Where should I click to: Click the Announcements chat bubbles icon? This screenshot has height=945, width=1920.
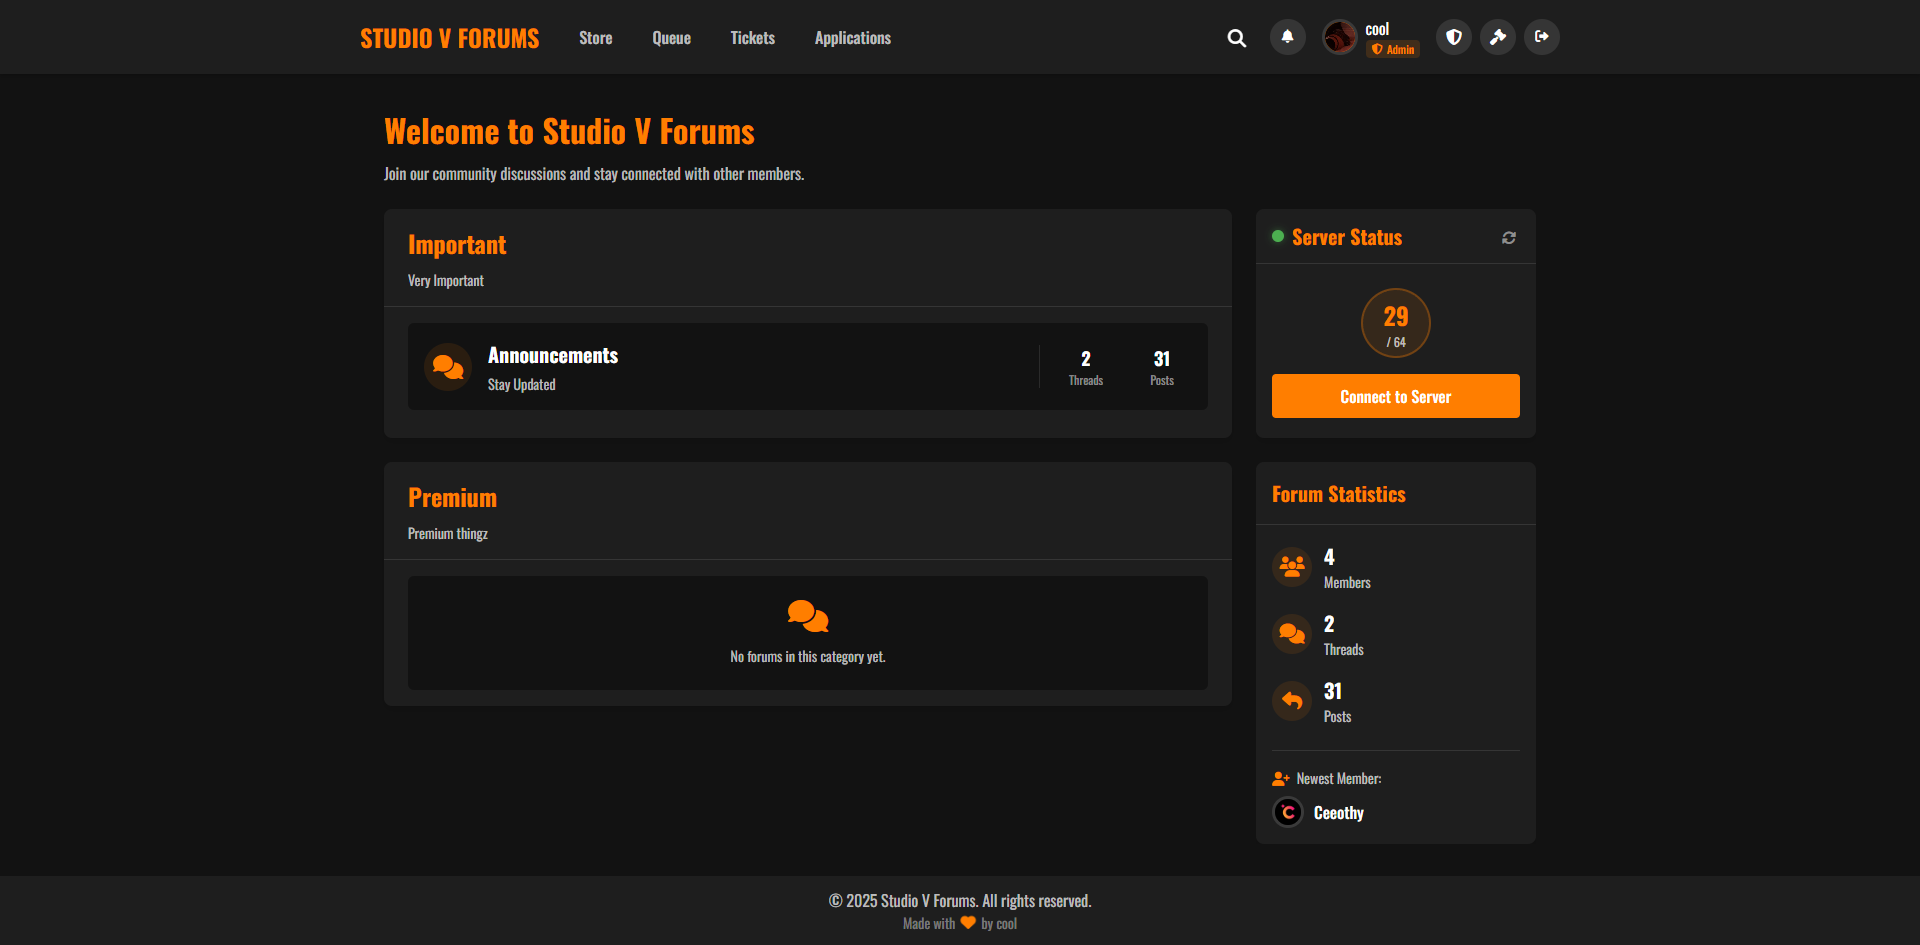point(448,367)
